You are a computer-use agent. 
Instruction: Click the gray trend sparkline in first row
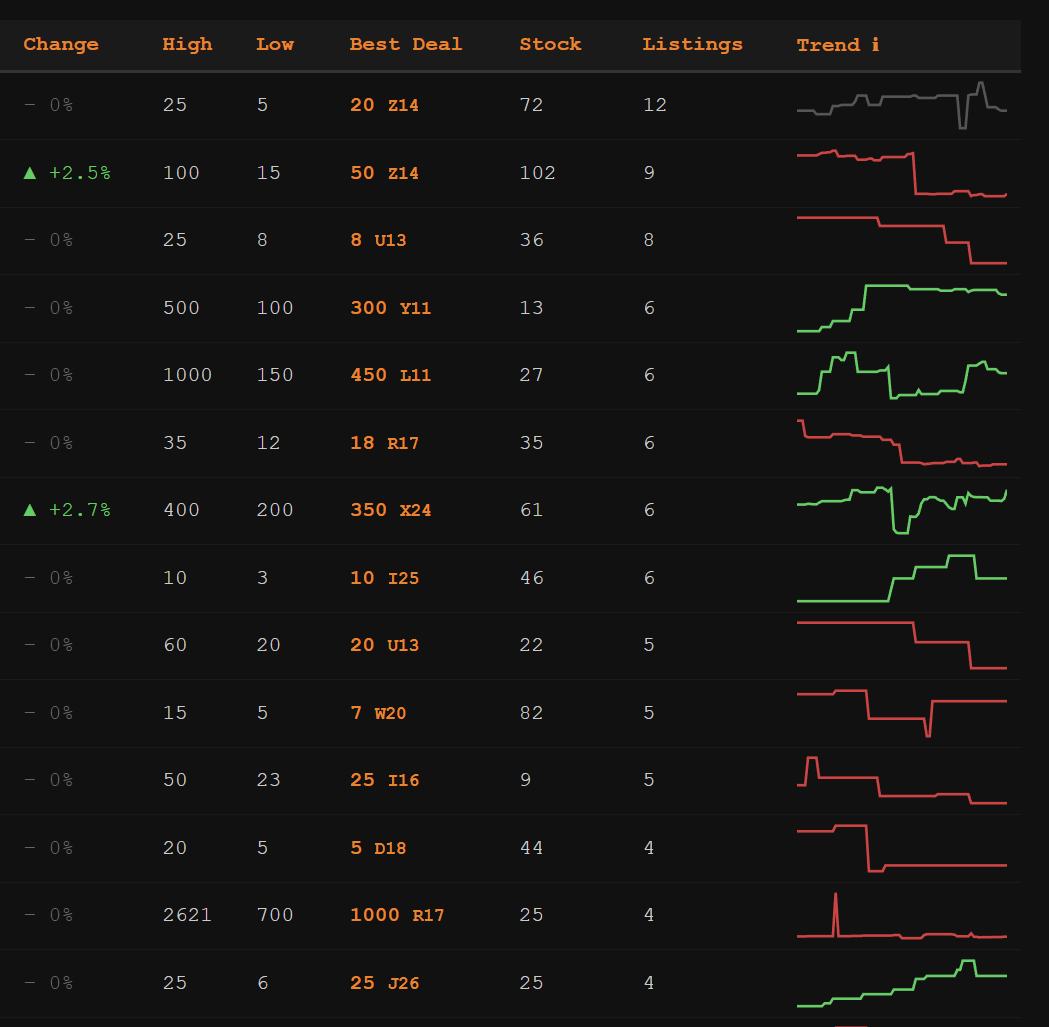901,105
